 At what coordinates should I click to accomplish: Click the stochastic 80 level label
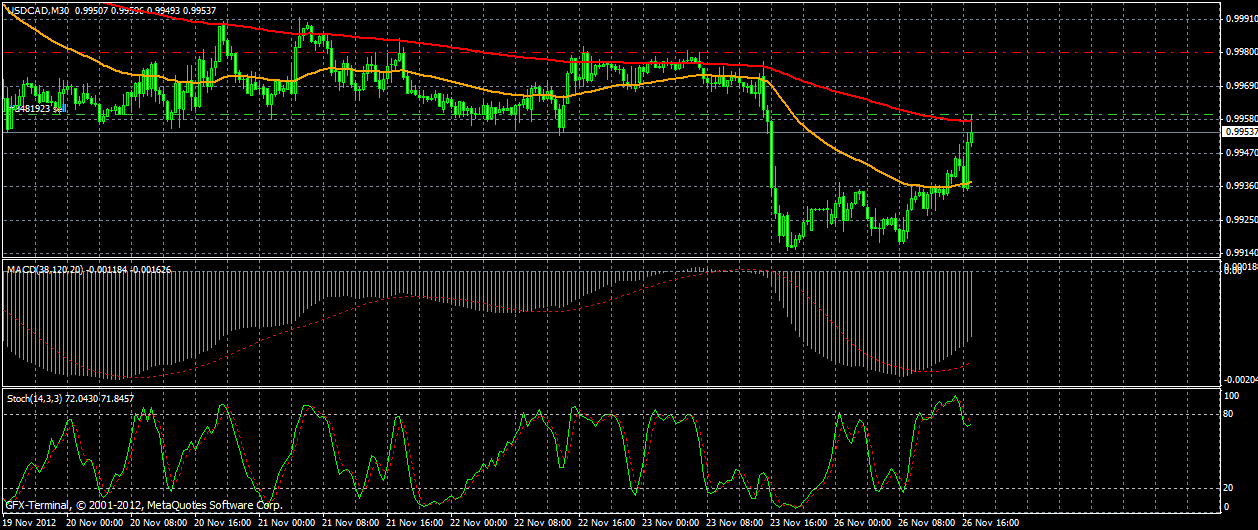[x=1229, y=414]
